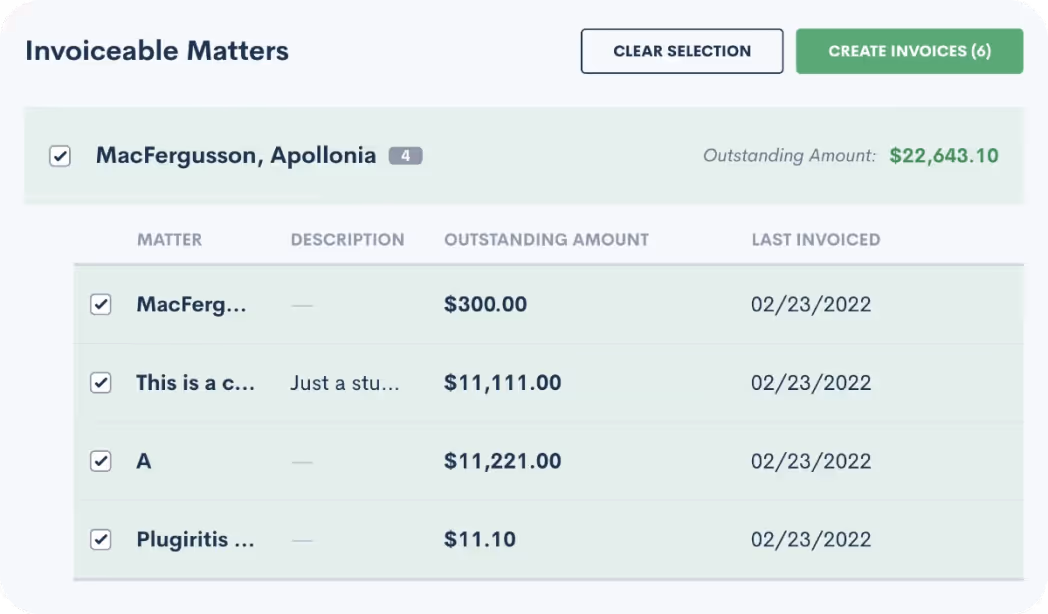Open client MacFergusson, Apollonia
This screenshot has width=1048, height=614.
235,155
